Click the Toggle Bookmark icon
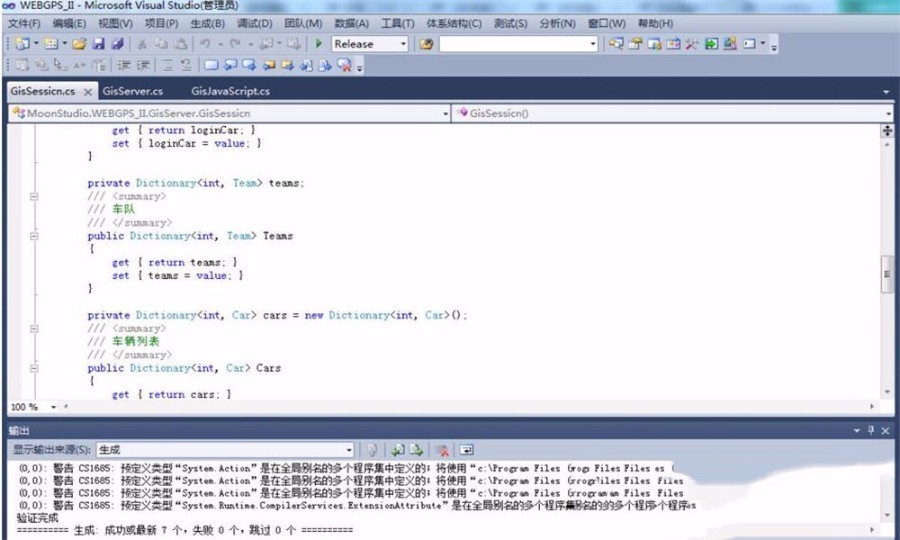The width and height of the screenshot is (900, 540). pyautogui.click(x=212, y=66)
